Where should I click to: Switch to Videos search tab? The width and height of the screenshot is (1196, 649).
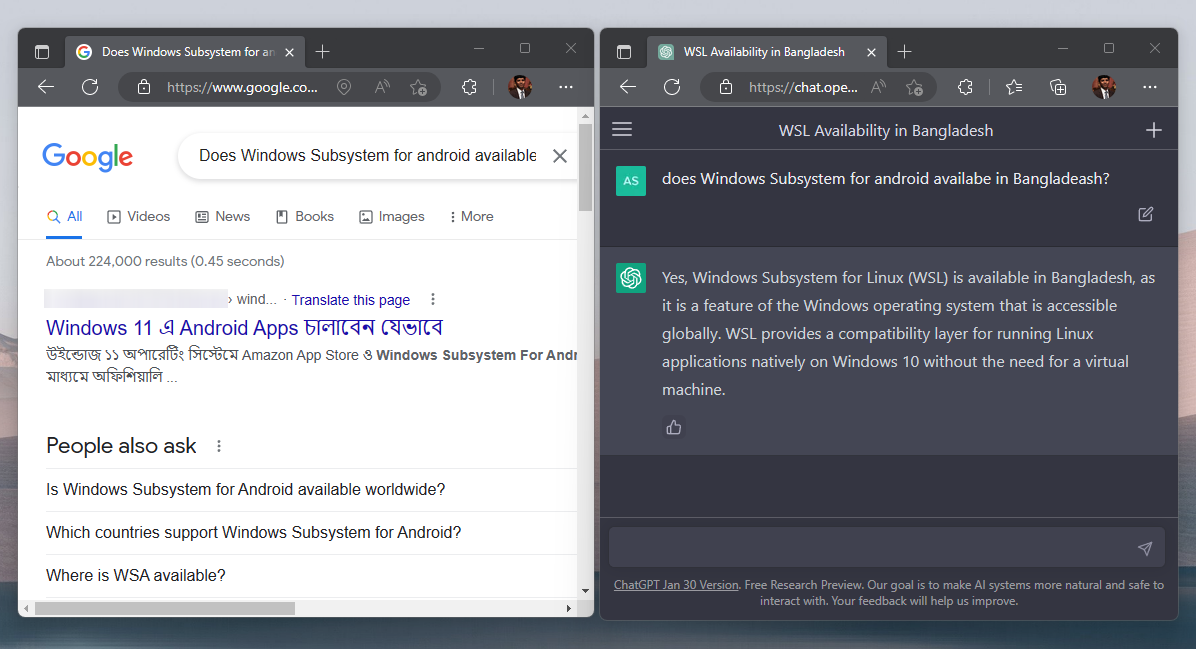[139, 217]
